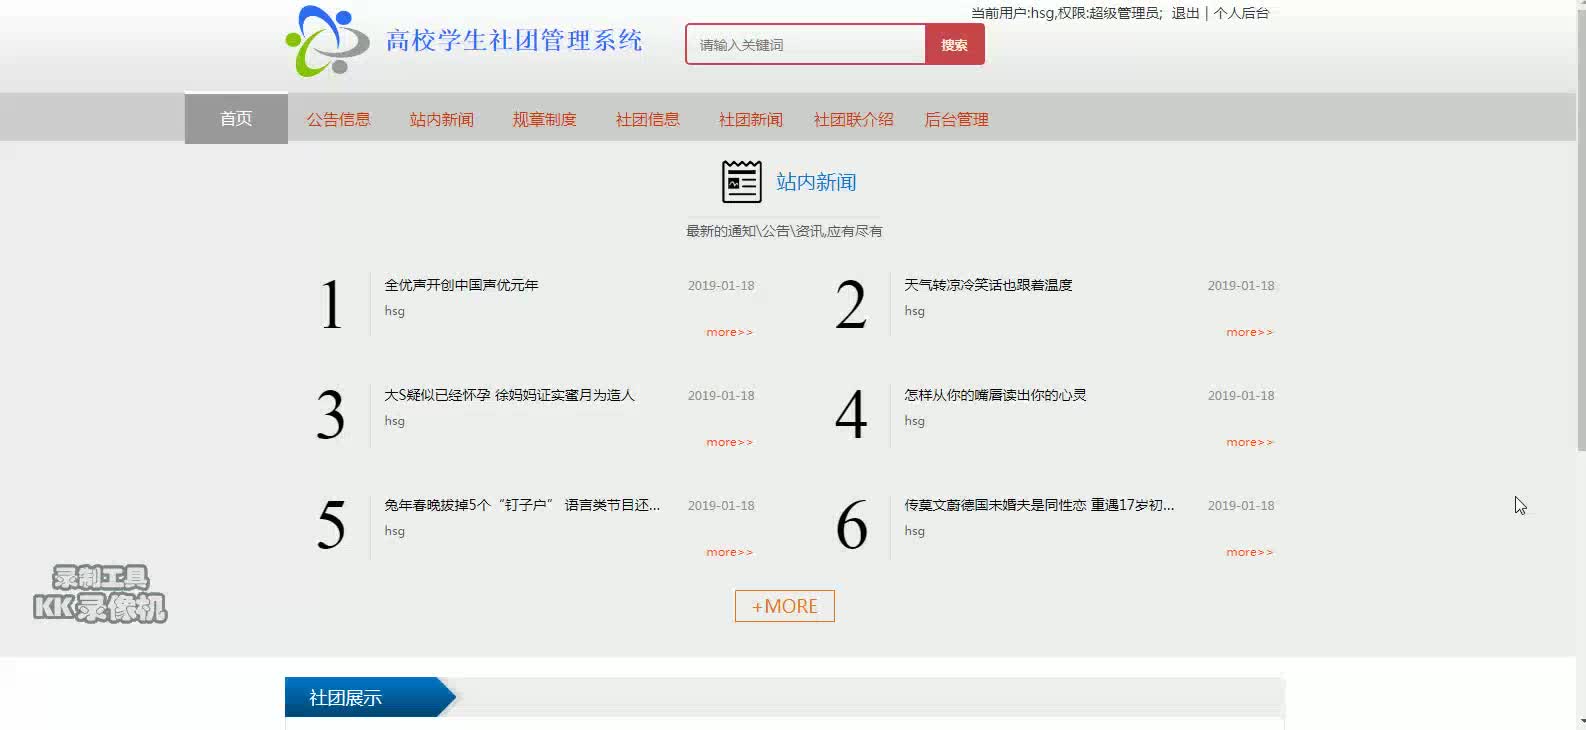Image resolution: width=1586 pixels, height=730 pixels.
Task: Click the 站内新闻 section heading text
Action: tap(816, 182)
